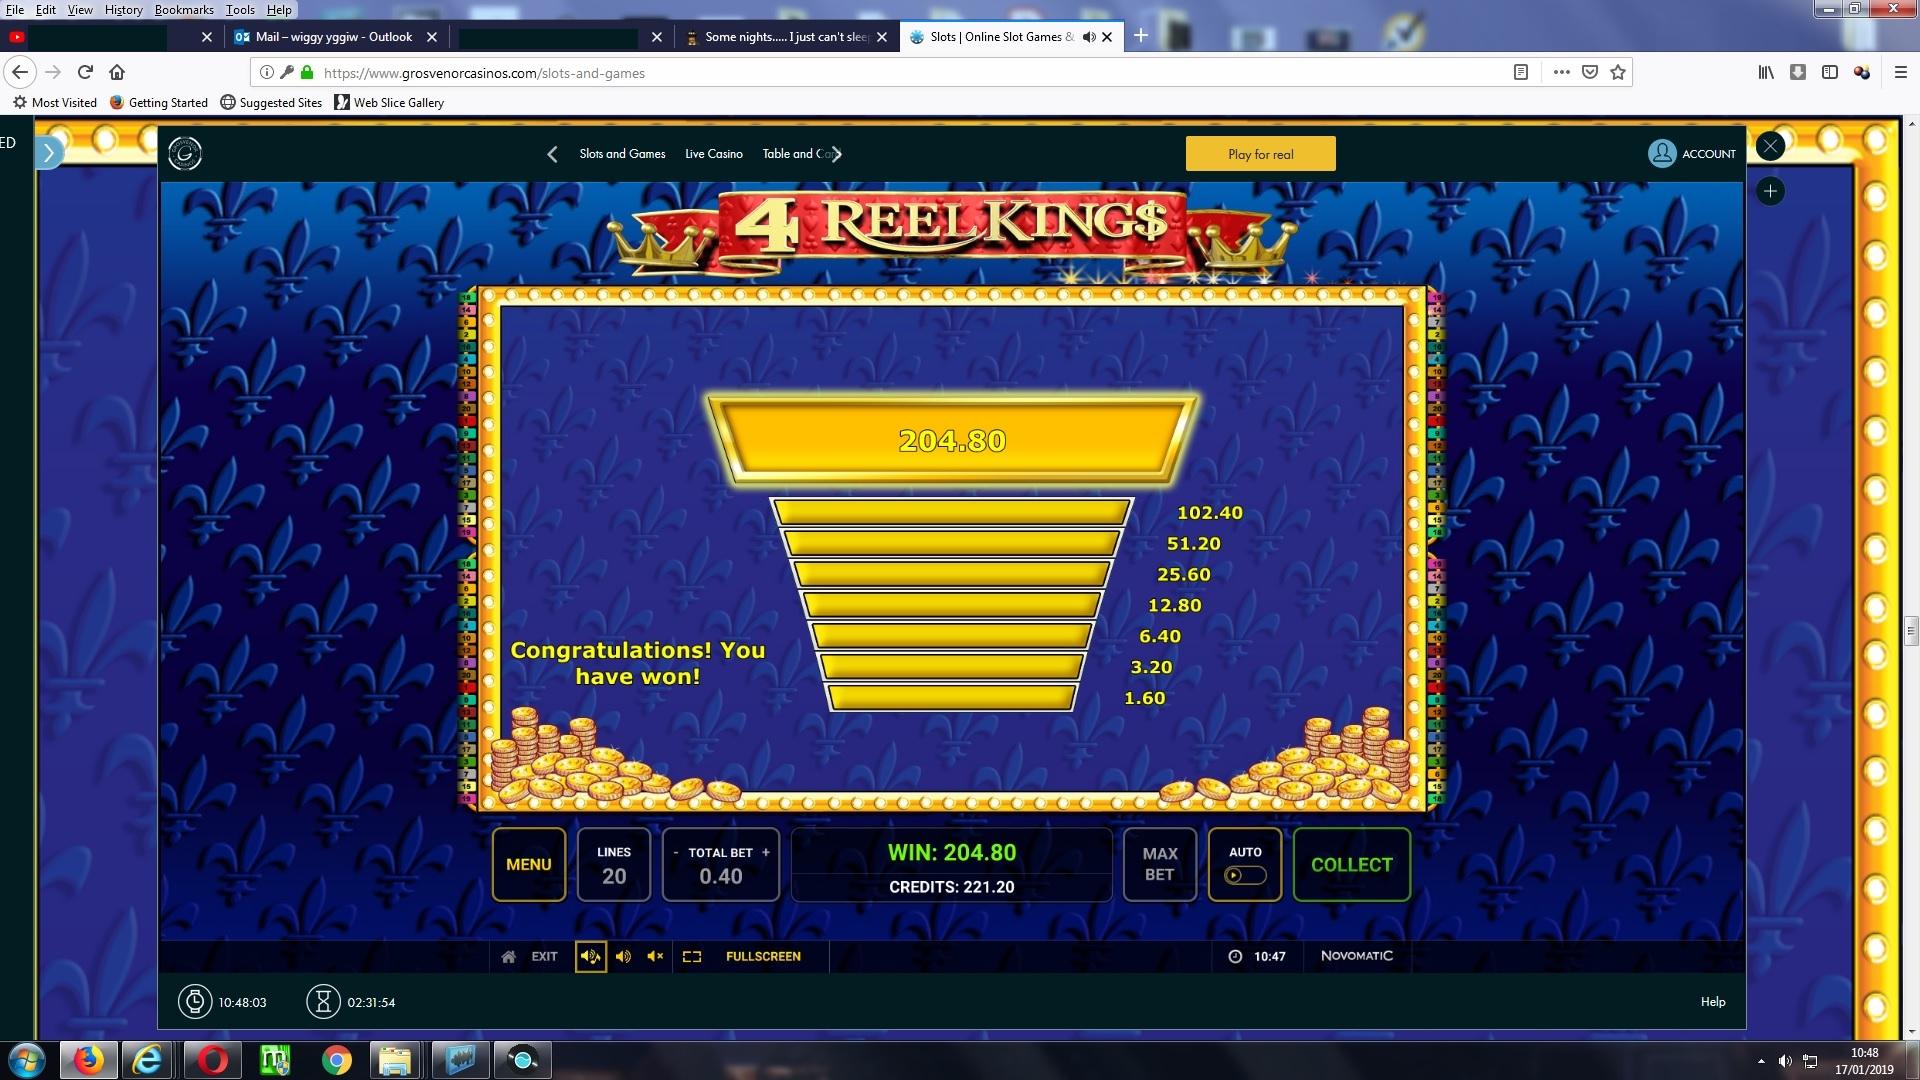The image size is (1920, 1080).
Task: Open the Help link
Action: coord(1713,1002)
